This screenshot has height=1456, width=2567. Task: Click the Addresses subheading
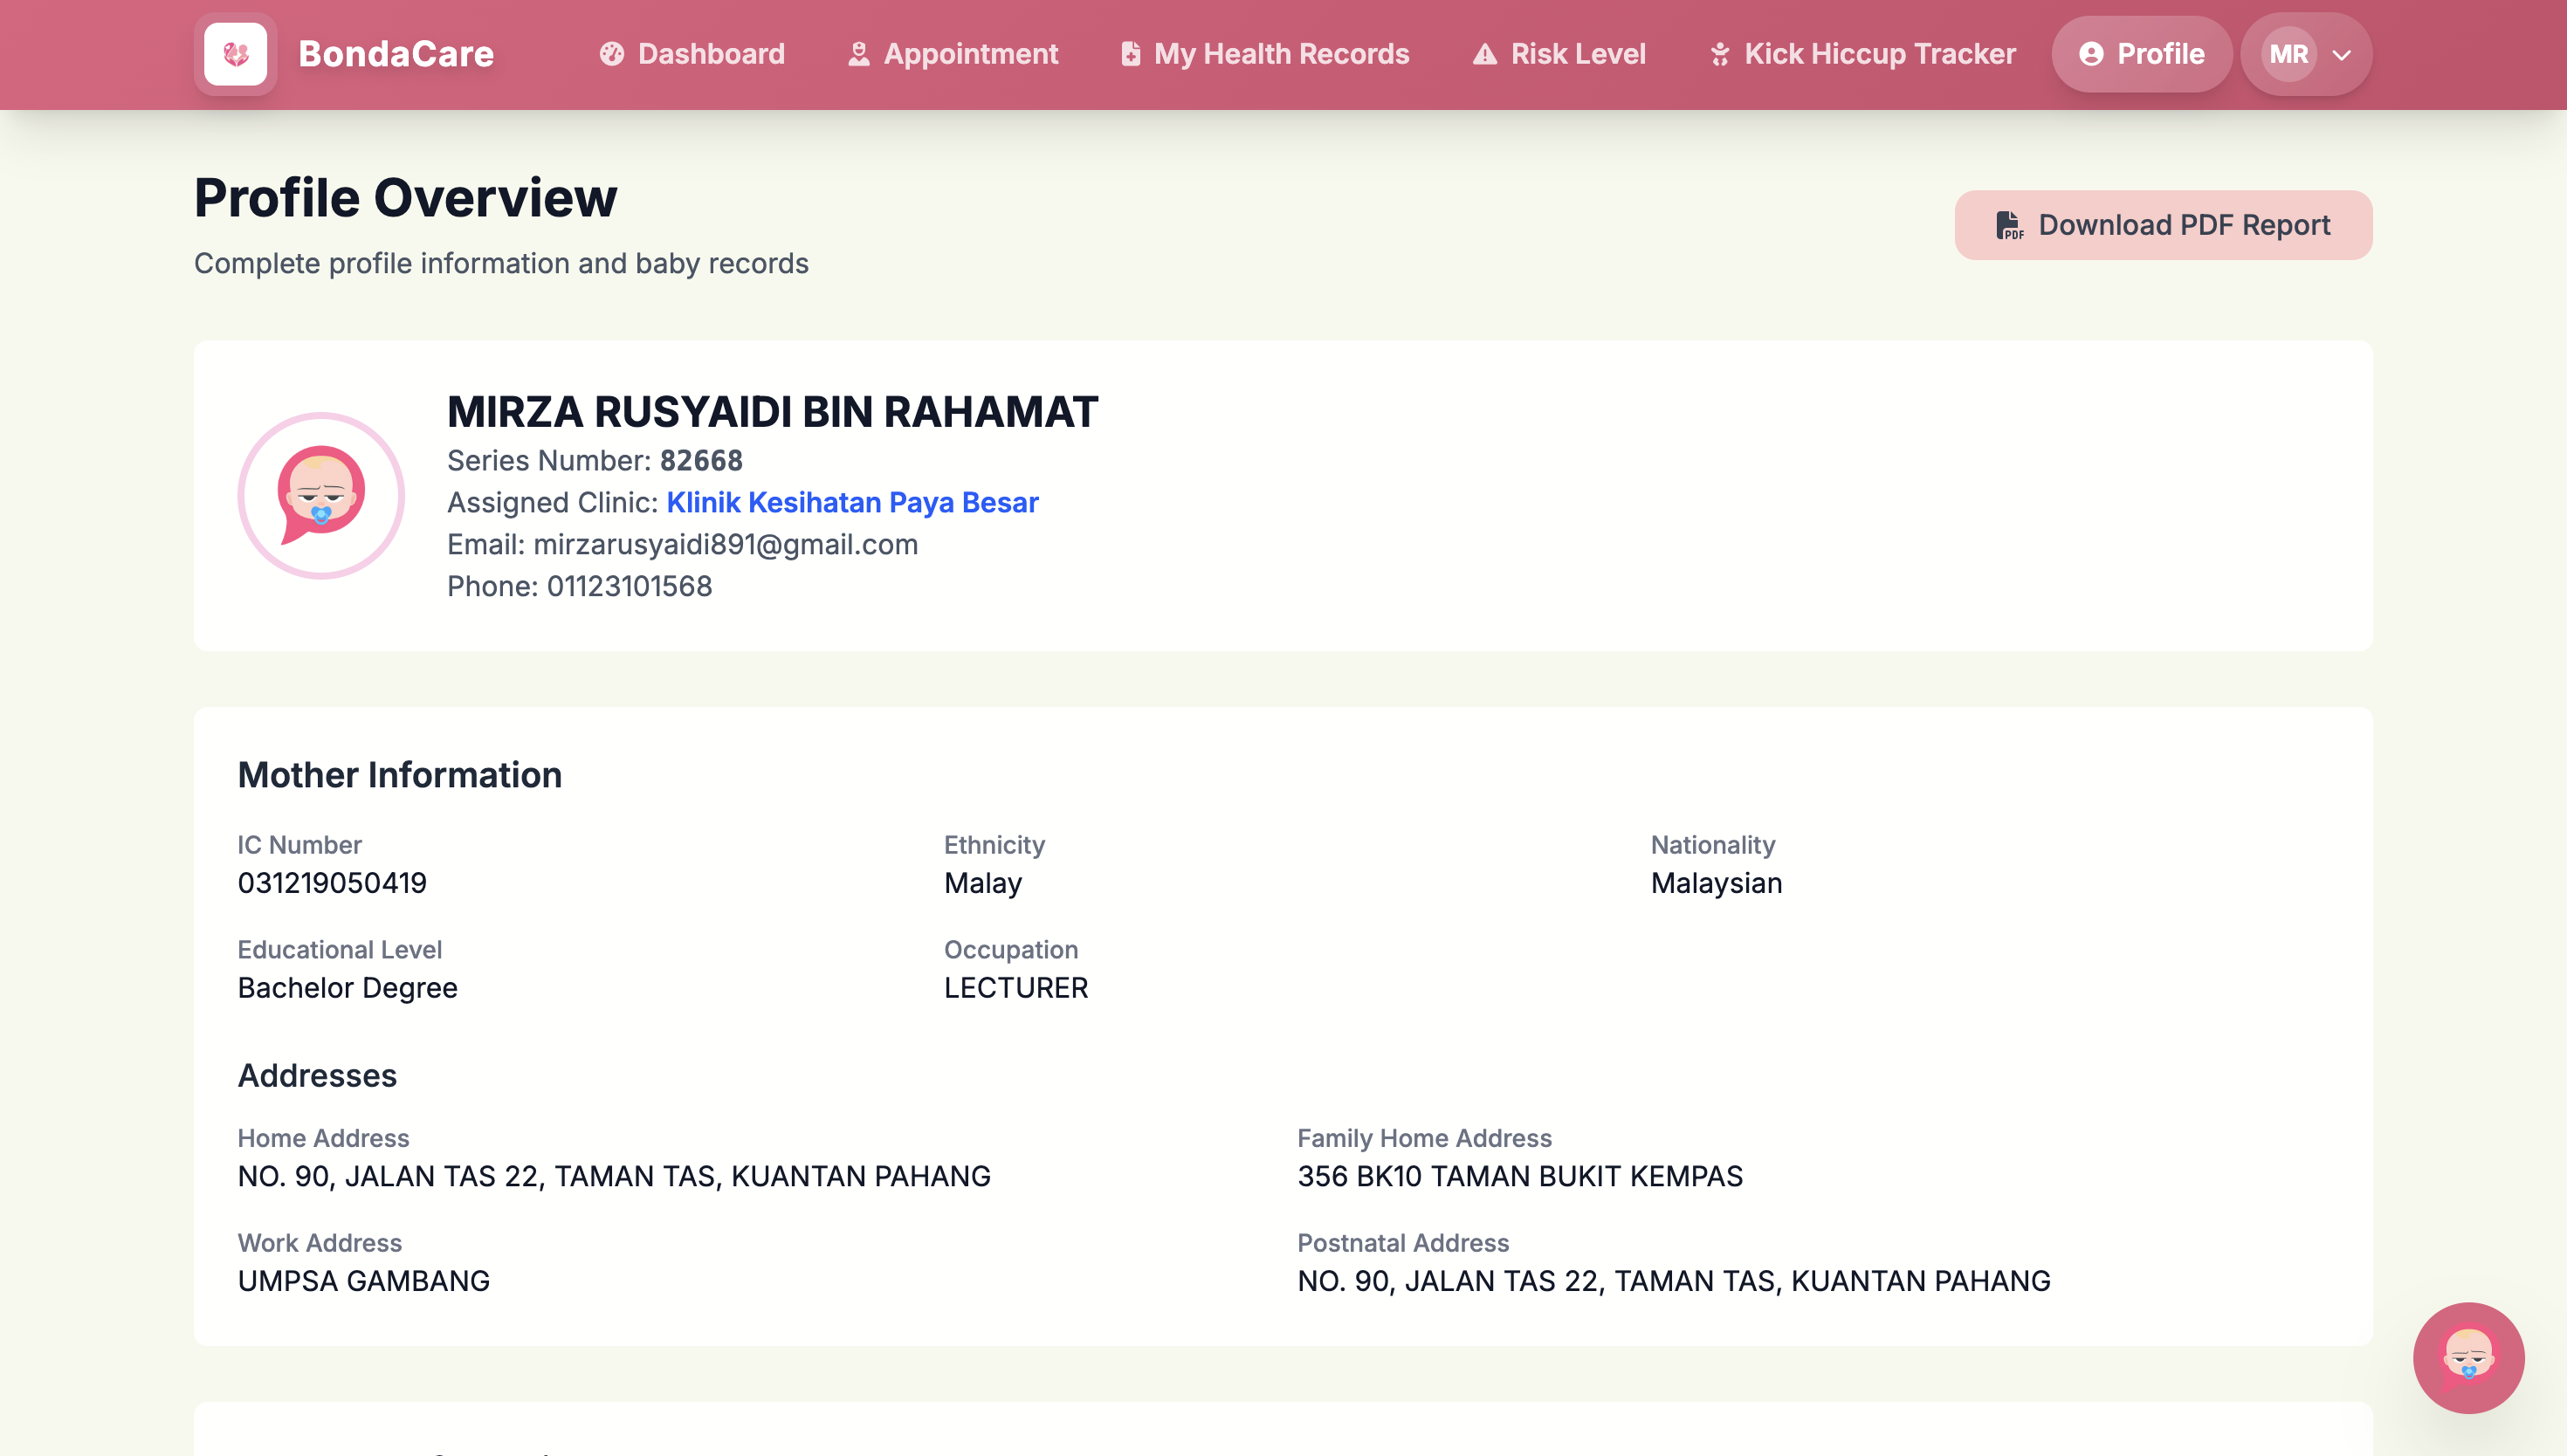317,1076
